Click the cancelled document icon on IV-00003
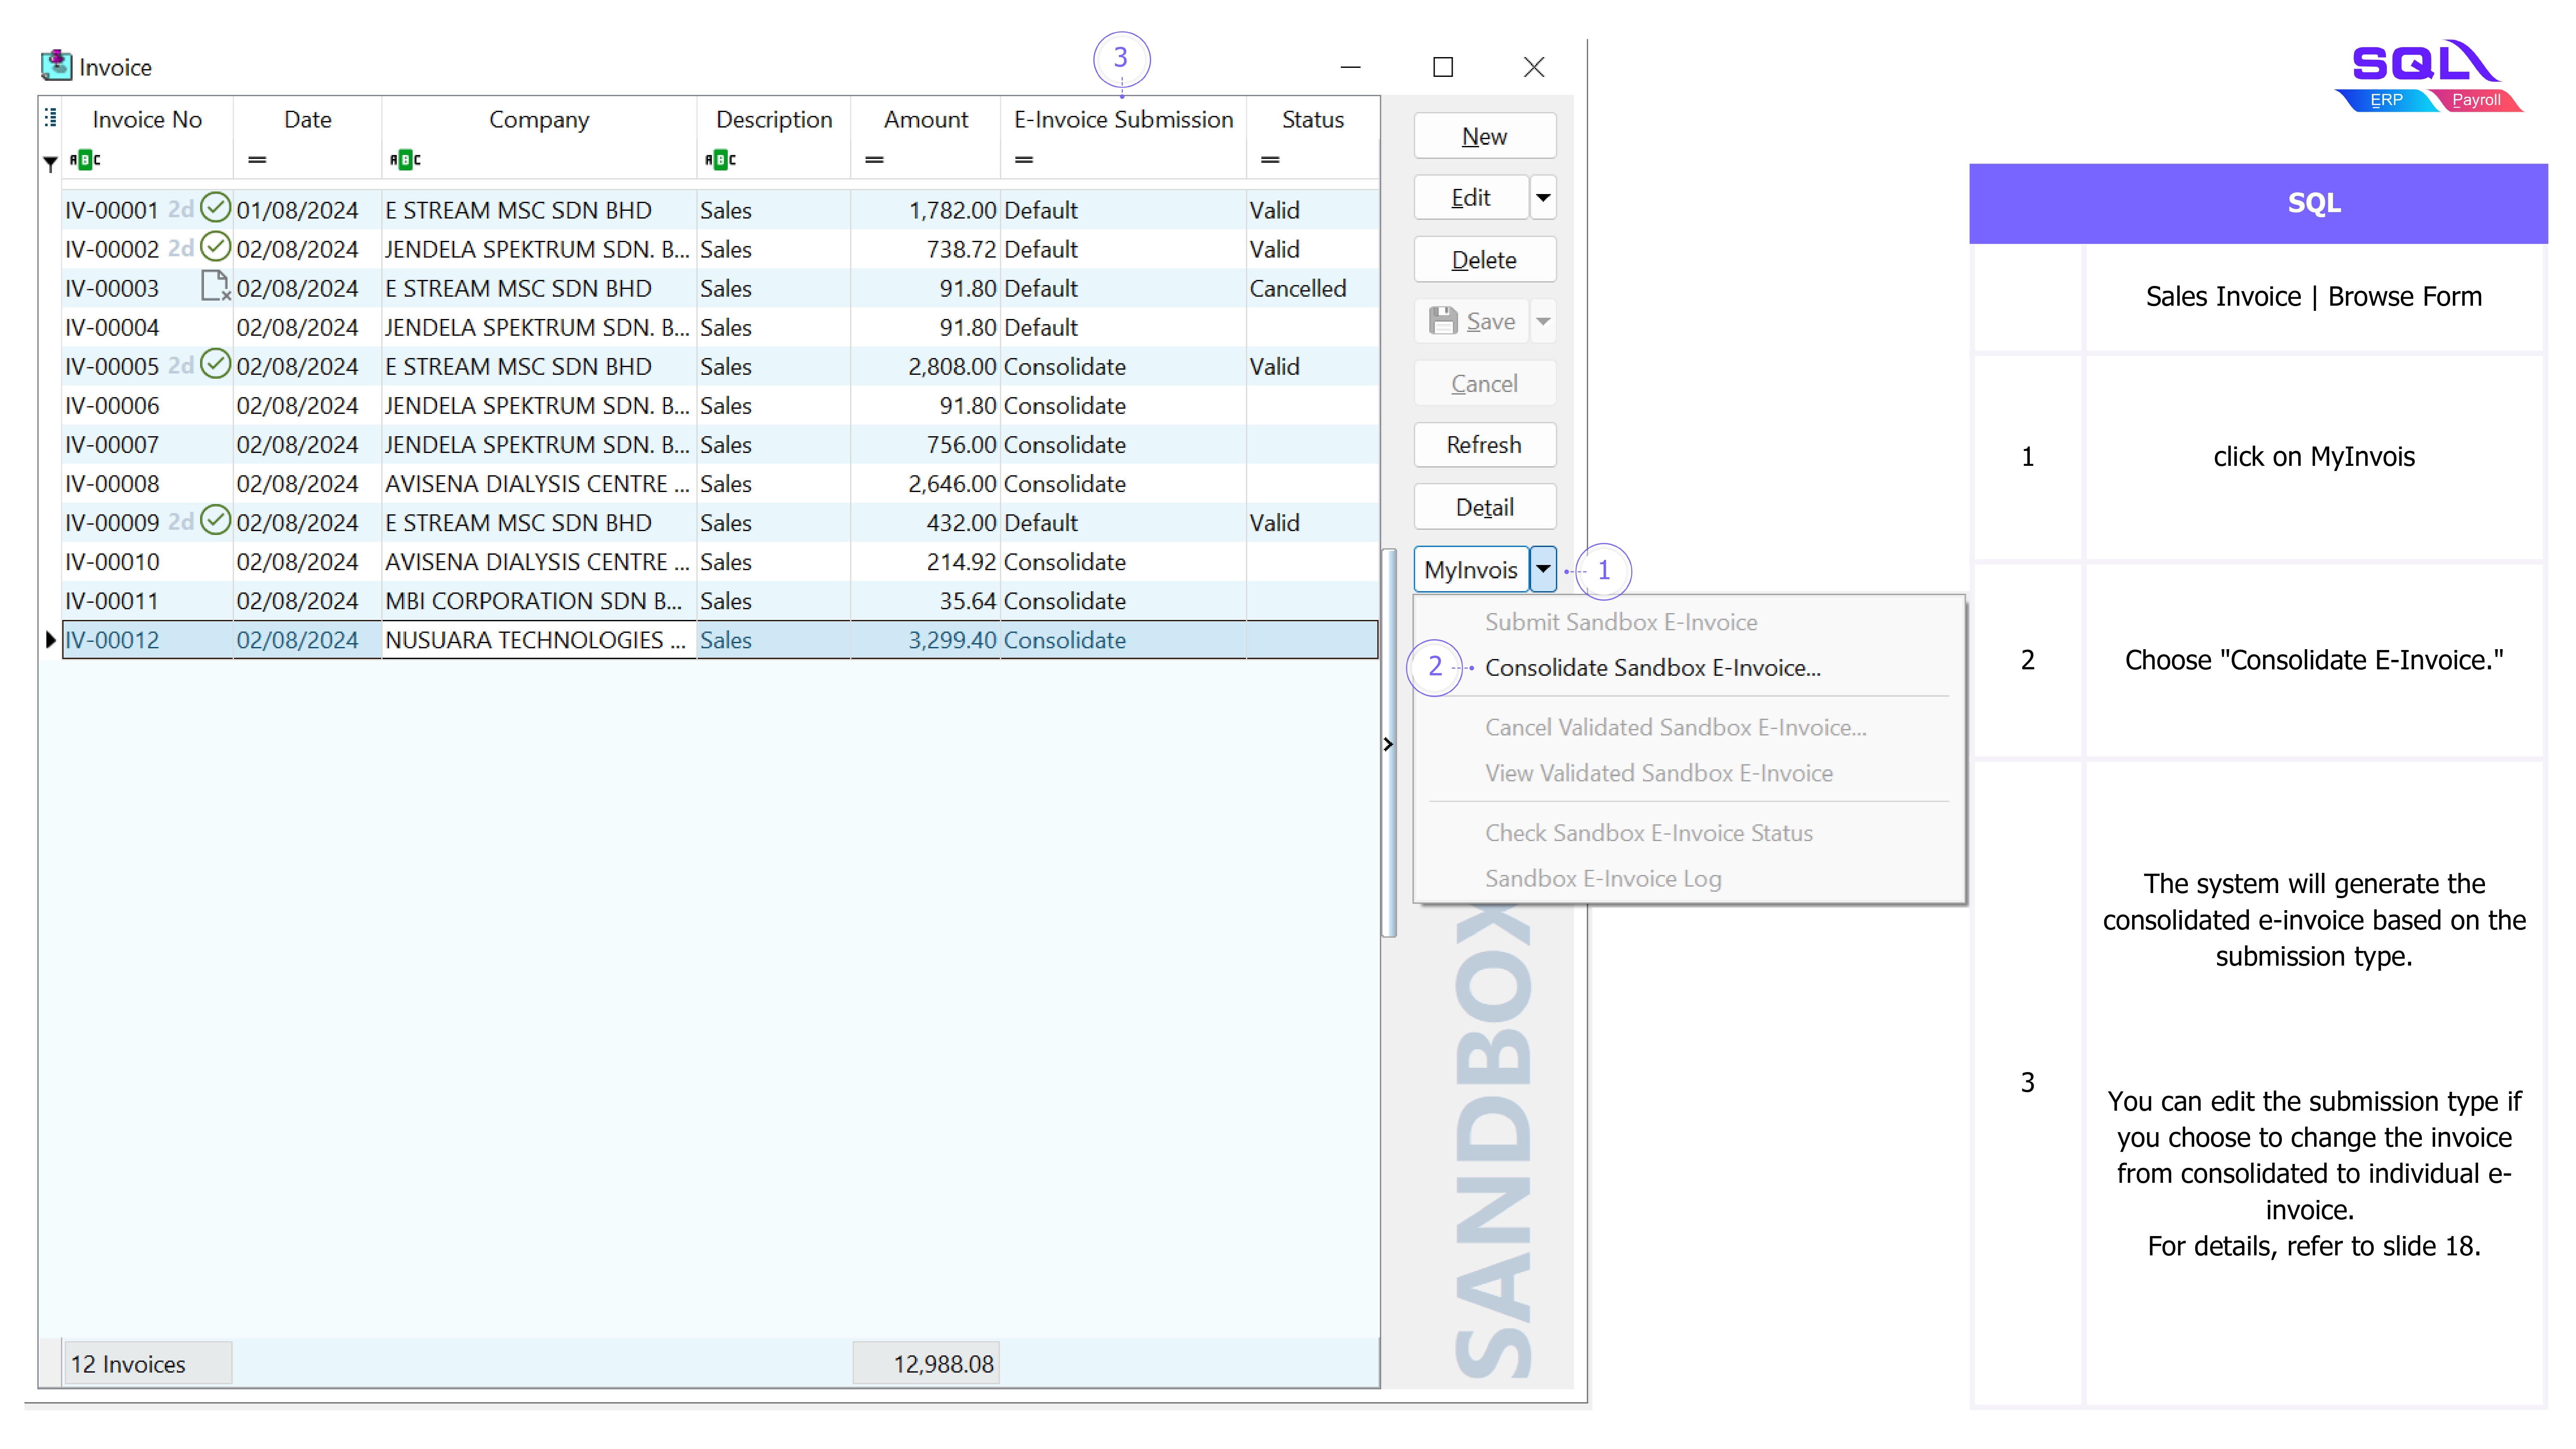This screenshot has height=1449, width=2576. click(x=215, y=286)
